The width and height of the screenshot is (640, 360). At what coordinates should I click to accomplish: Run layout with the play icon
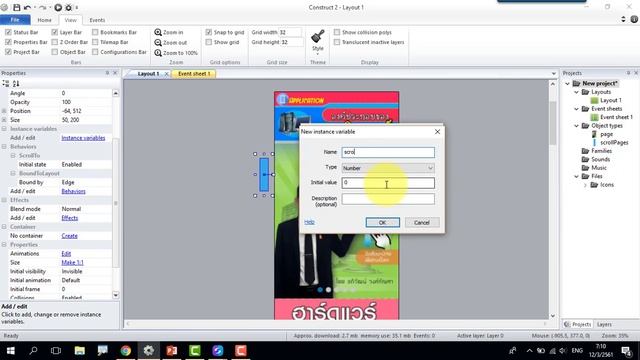58,7
